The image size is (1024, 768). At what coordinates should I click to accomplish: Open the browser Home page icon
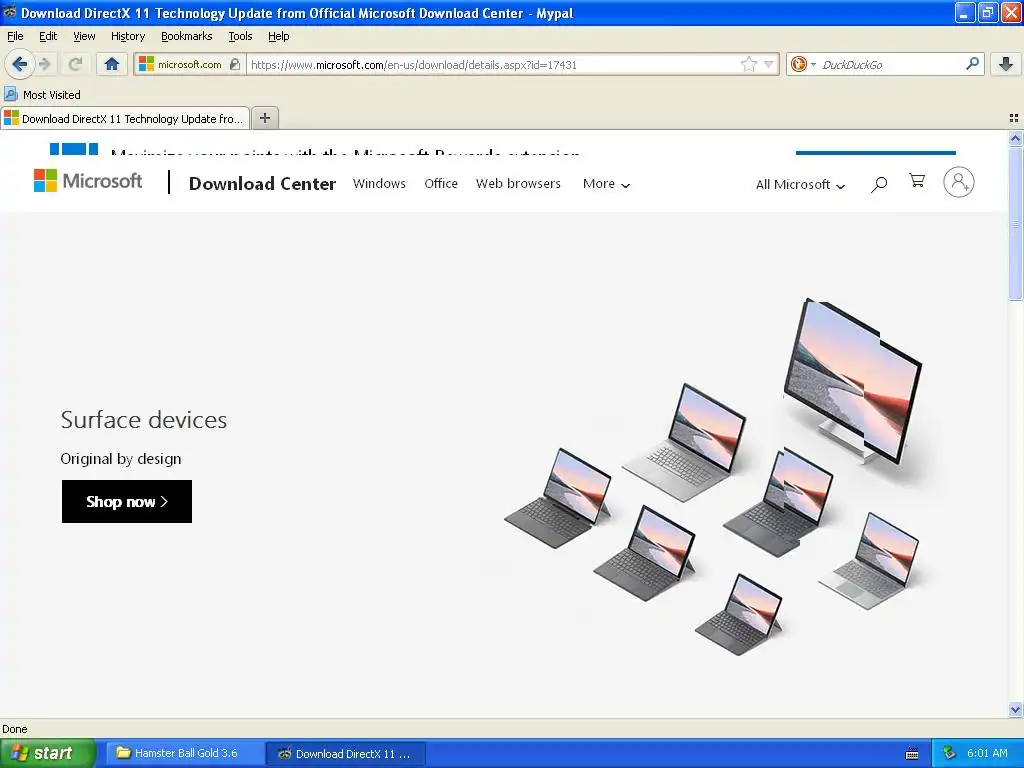112,64
